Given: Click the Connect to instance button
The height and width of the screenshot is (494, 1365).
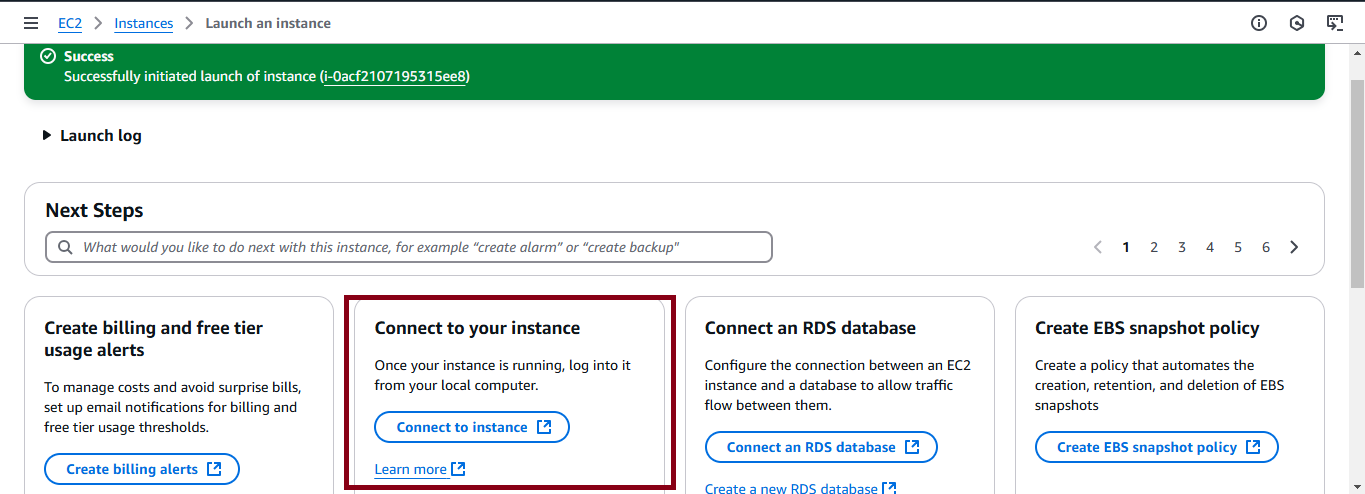Looking at the screenshot, I should tap(472, 427).
